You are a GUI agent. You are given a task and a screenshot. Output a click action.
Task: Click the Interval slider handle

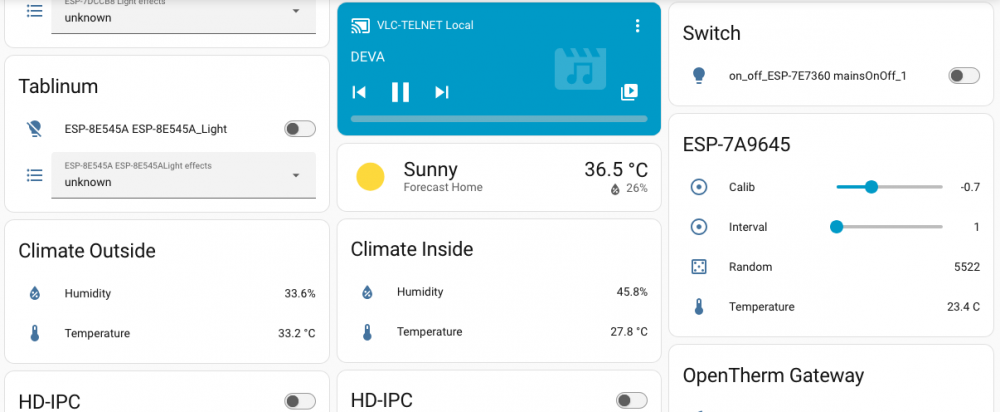click(x=836, y=226)
